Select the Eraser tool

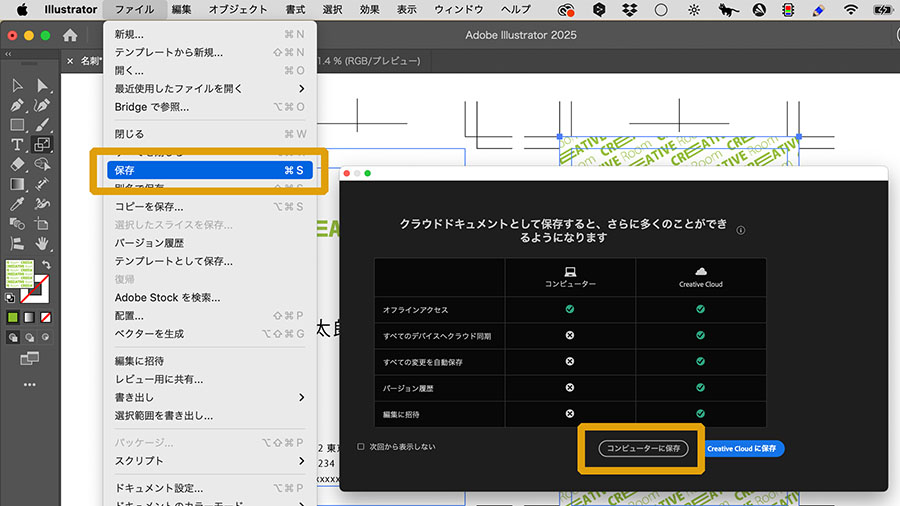[17, 164]
